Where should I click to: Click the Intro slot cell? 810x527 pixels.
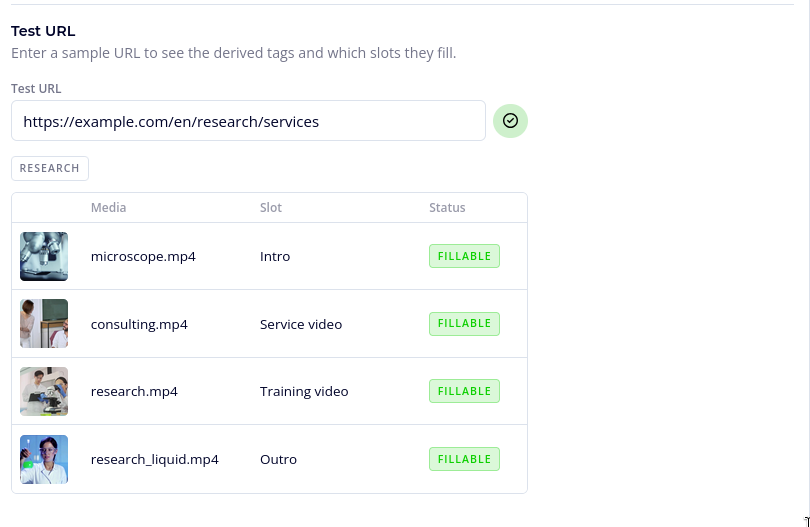pyautogui.click(x=275, y=257)
